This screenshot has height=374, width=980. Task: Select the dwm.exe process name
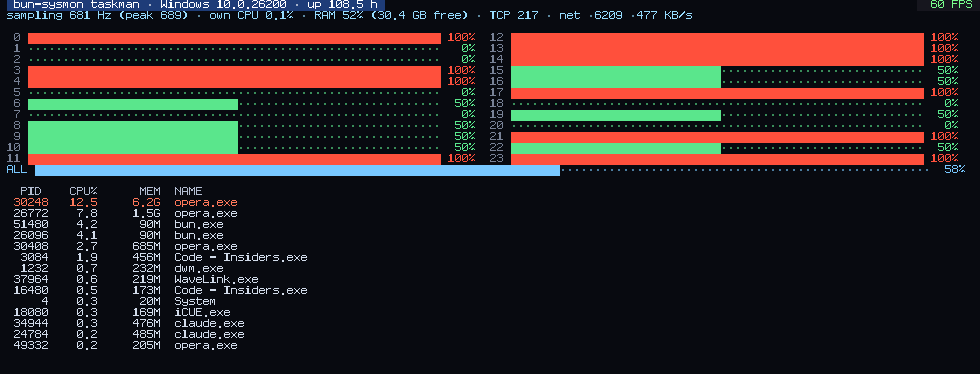199,268
